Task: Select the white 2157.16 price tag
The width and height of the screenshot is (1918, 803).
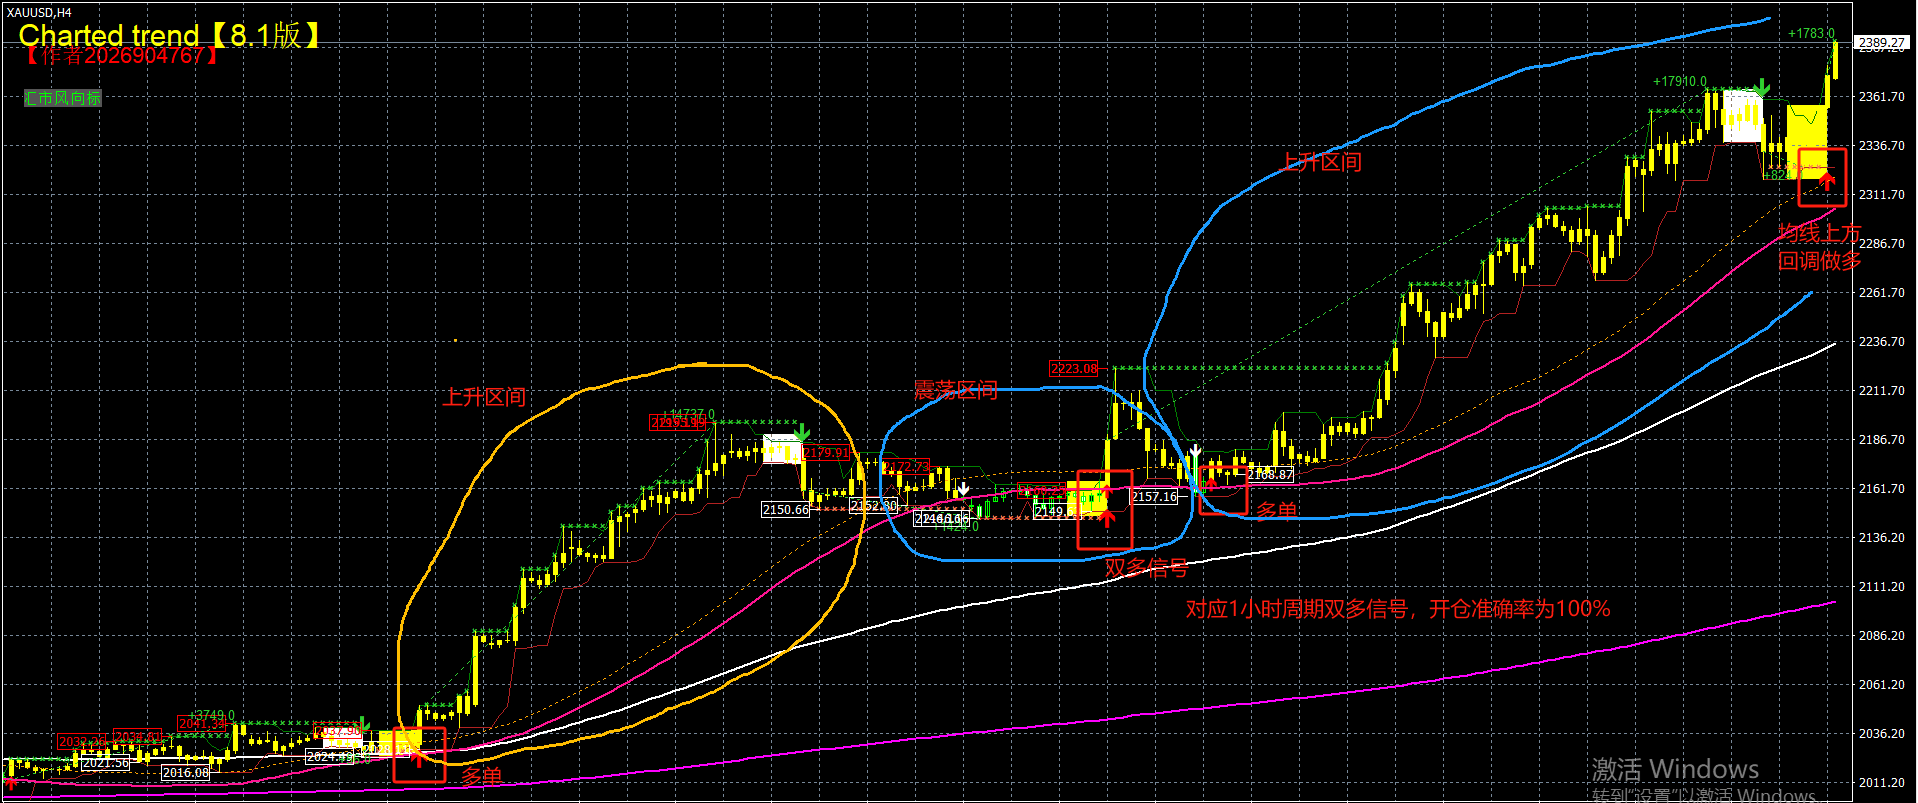Action: click(1154, 497)
